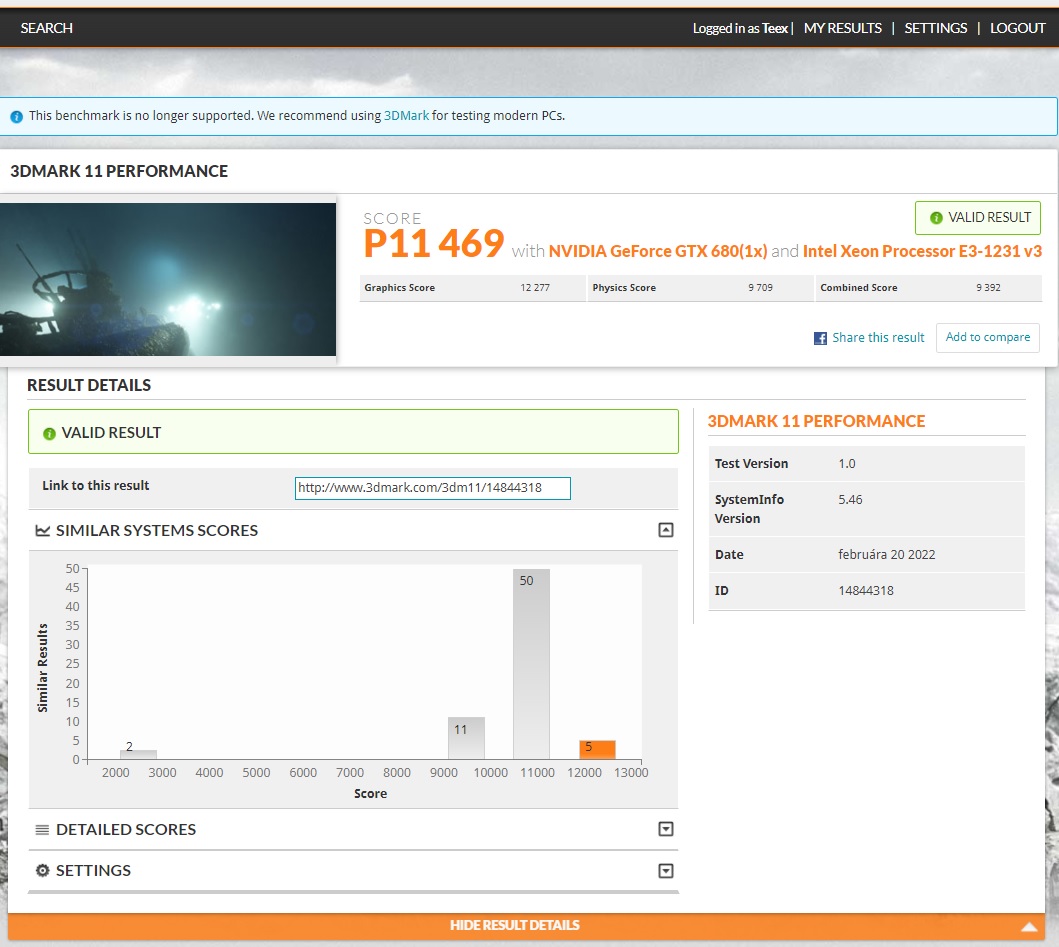Click the benchmark submarine thumbnail

tap(167, 280)
